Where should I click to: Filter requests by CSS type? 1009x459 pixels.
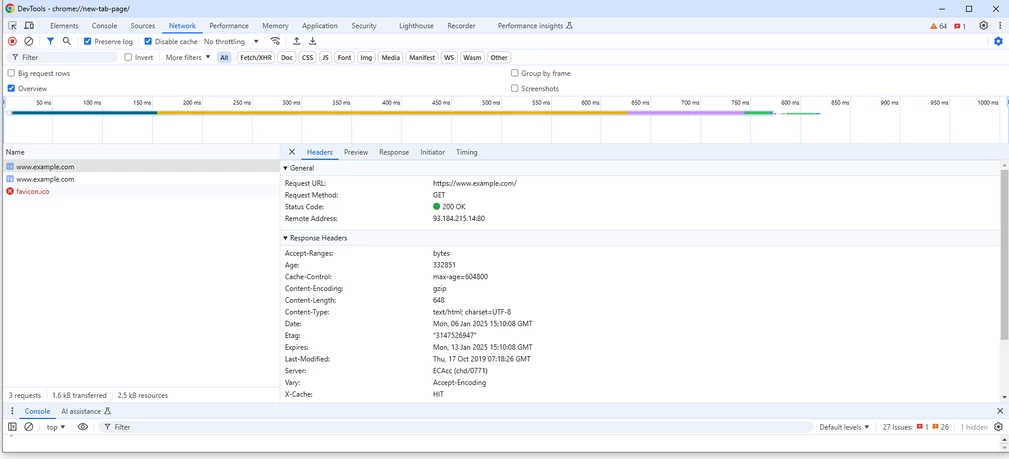point(308,57)
